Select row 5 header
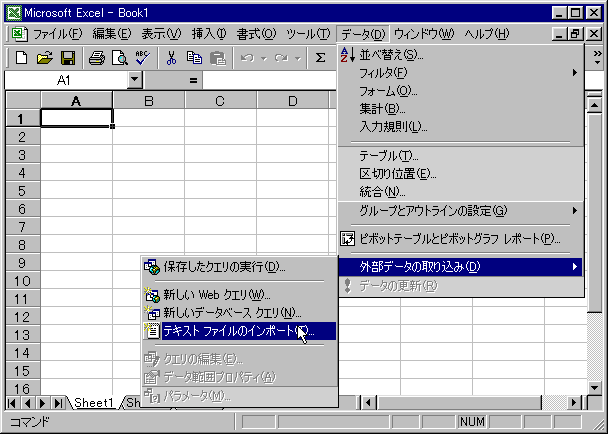The height and width of the screenshot is (434, 608). [x=23, y=191]
